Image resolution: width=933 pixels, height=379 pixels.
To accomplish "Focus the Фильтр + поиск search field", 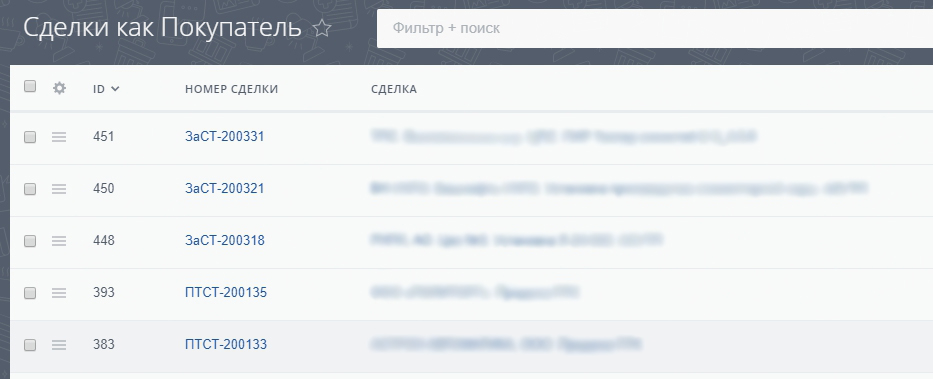I will click(655, 28).
